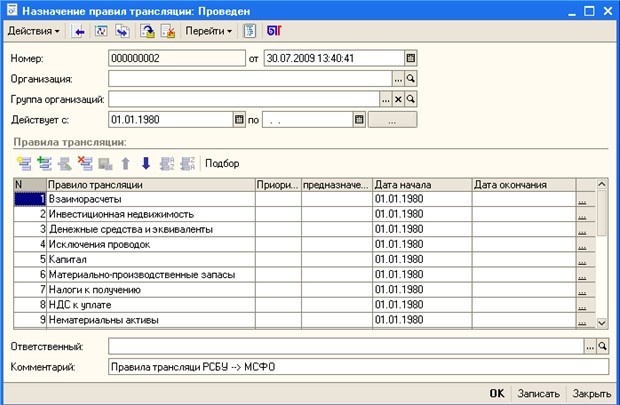Click the Группа организаций input field
This screenshot has width=620, height=405.
[244, 99]
